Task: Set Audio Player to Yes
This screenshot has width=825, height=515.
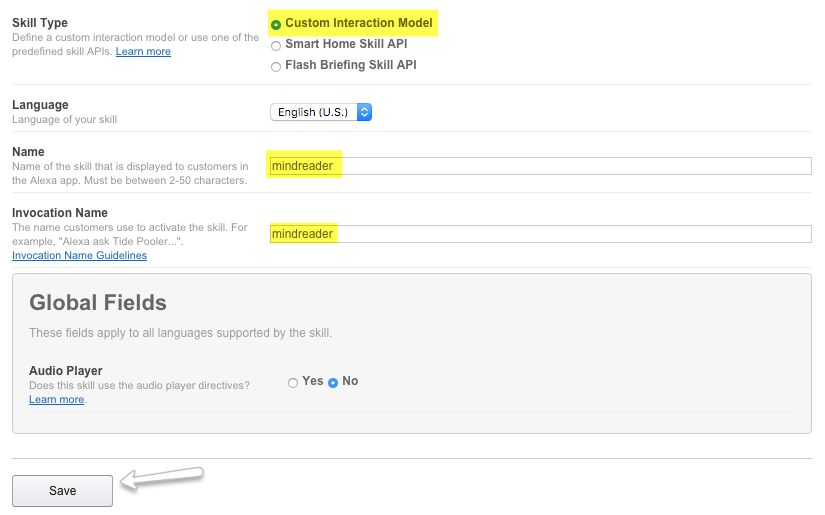Action: pyautogui.click(x=293, y=382)
